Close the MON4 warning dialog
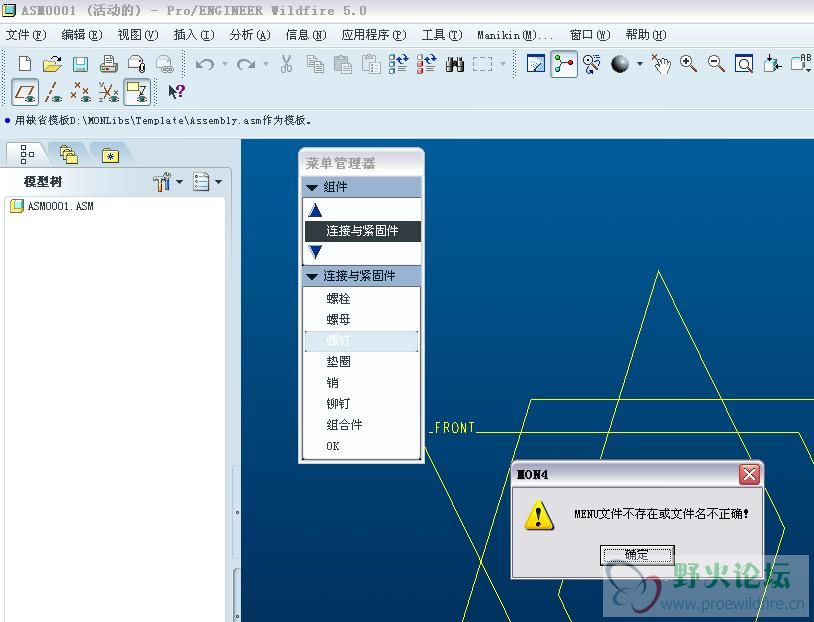The image size is (814, 622). (x=749, y=474)
